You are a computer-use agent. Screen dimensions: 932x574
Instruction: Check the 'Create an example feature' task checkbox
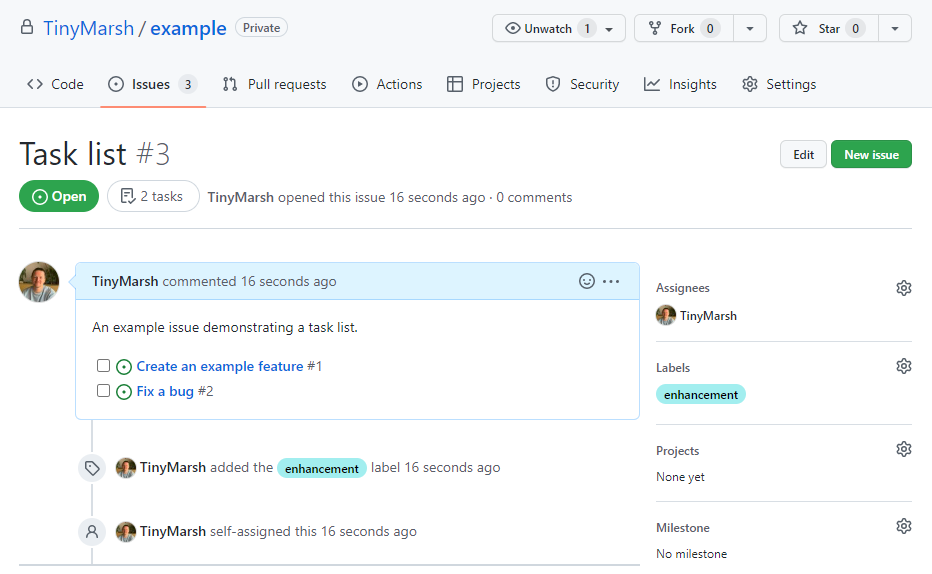click(103, 365)
